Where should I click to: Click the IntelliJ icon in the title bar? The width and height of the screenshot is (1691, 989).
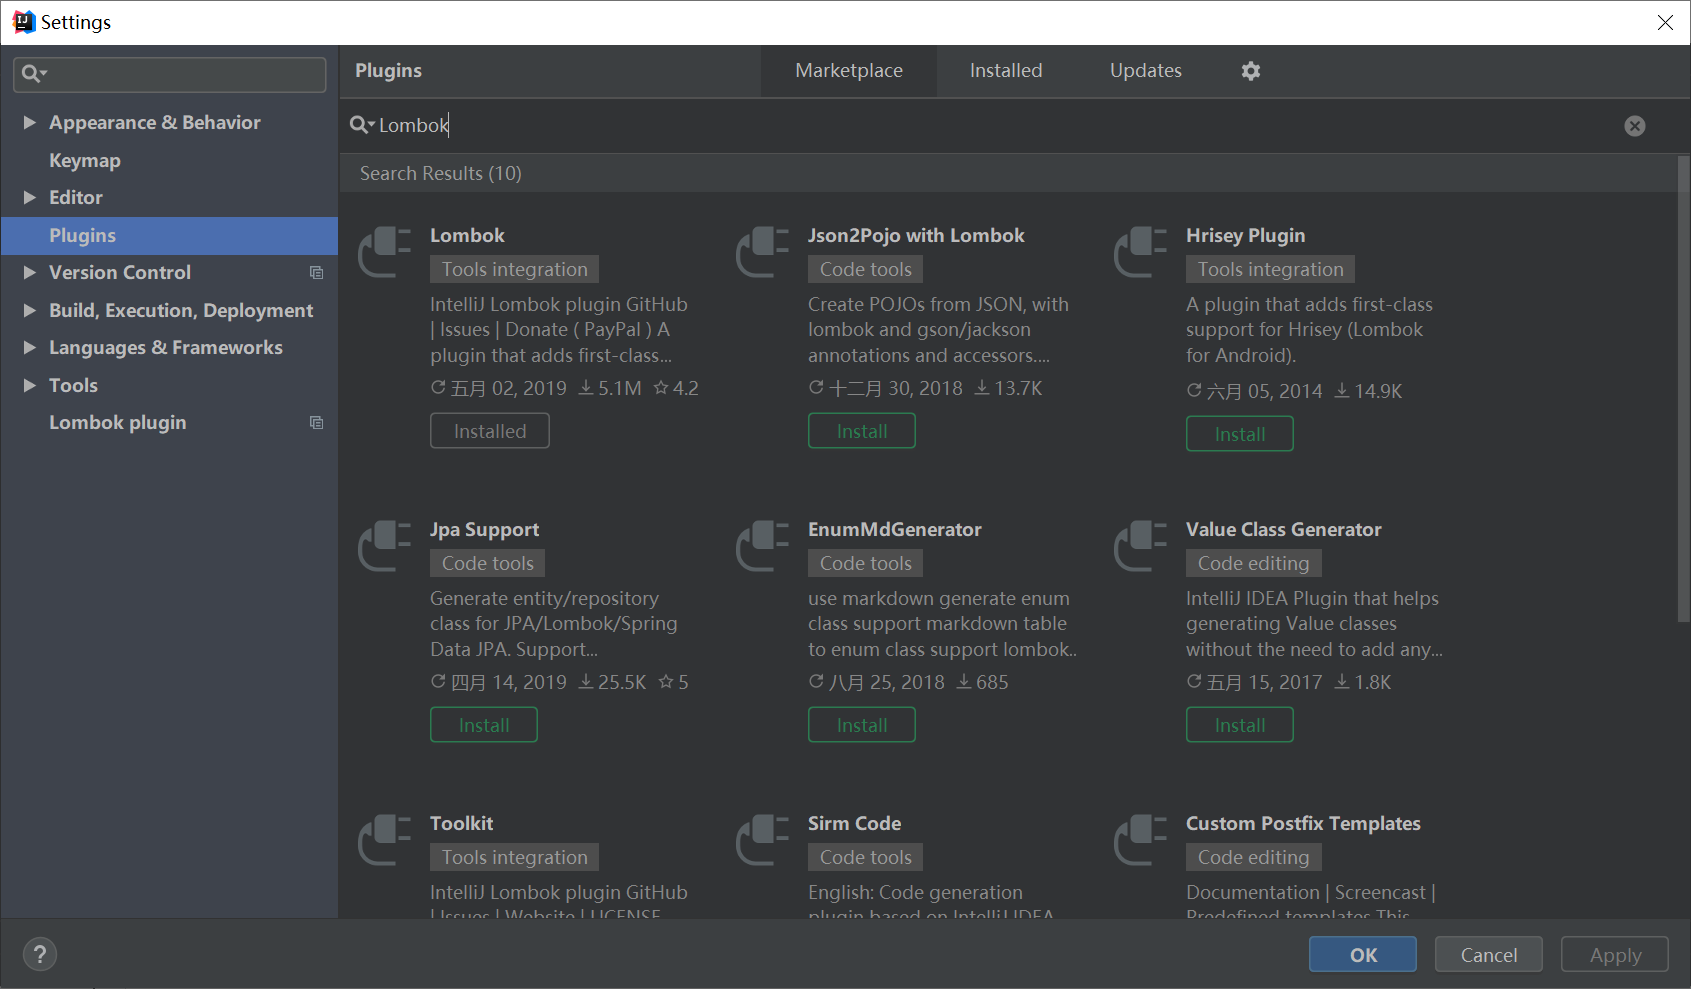(x=23, y=22)
